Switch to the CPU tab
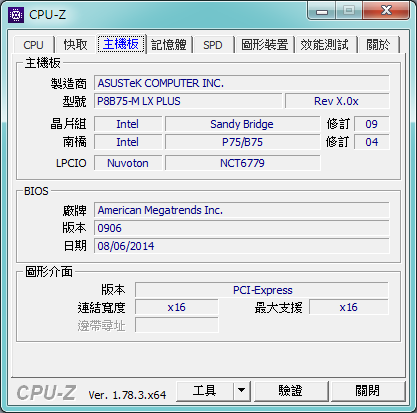The image size is (417, 413). point(33,44)
